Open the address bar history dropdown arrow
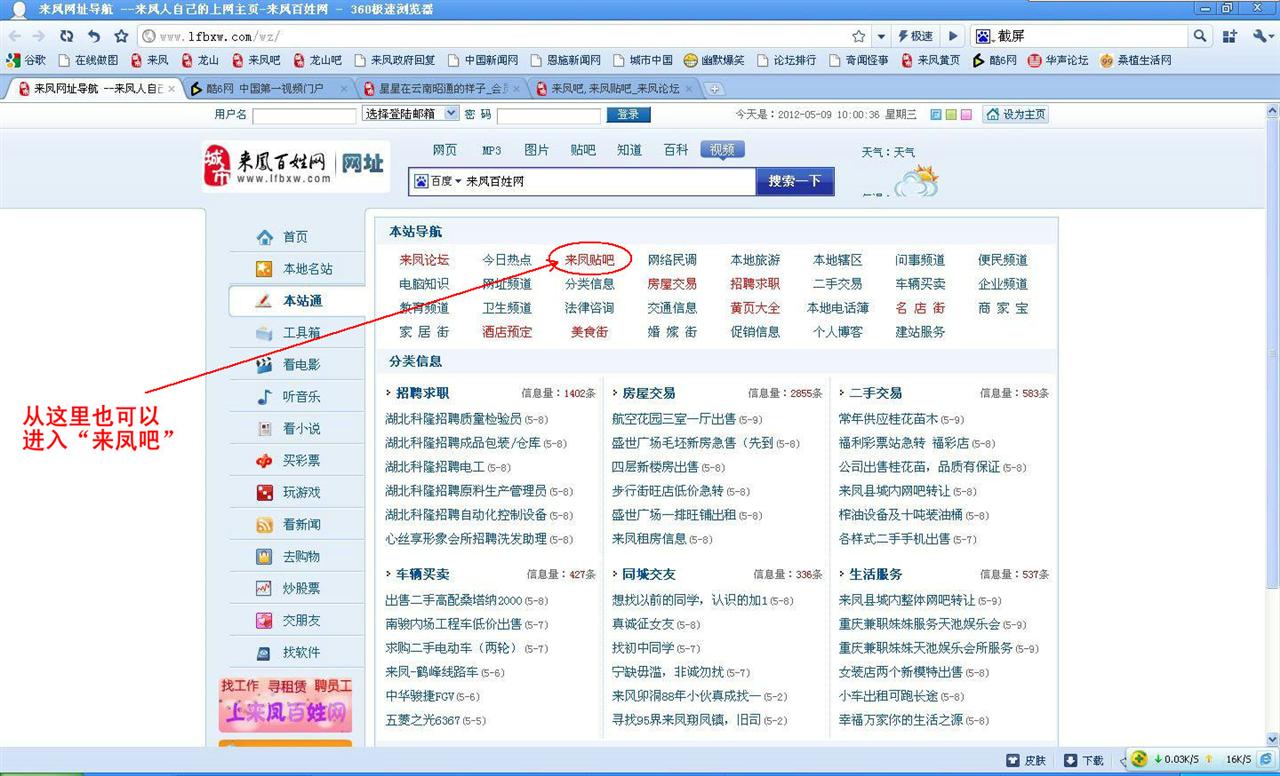The height and width of the screenshot is (776, 1280). tap(881, 36)
